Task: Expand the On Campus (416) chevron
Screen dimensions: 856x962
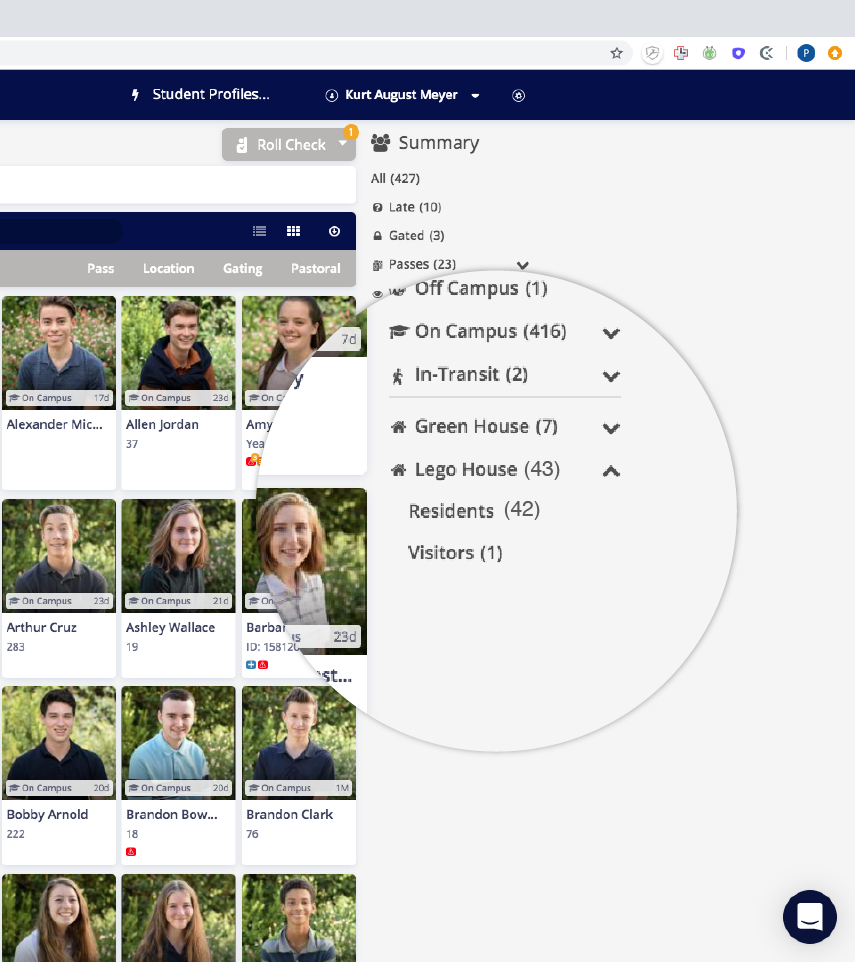Action: tap(611, 333)
